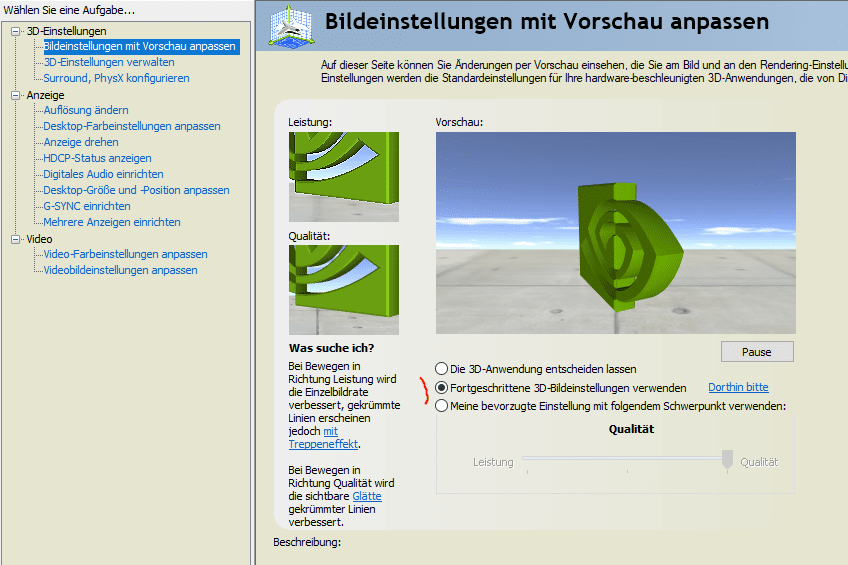The width and height of the screenshot is (848, 565).
Task: Select 'Meine bevorzugte Einstellung' radio button
Action: tap(441, 406)
